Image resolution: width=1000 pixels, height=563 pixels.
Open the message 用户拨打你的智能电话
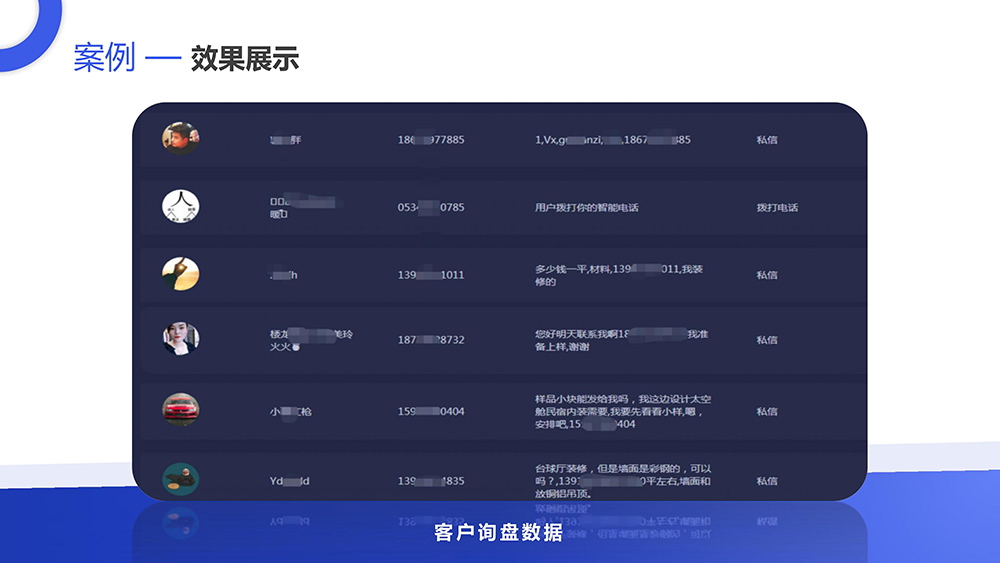(587, 208)
